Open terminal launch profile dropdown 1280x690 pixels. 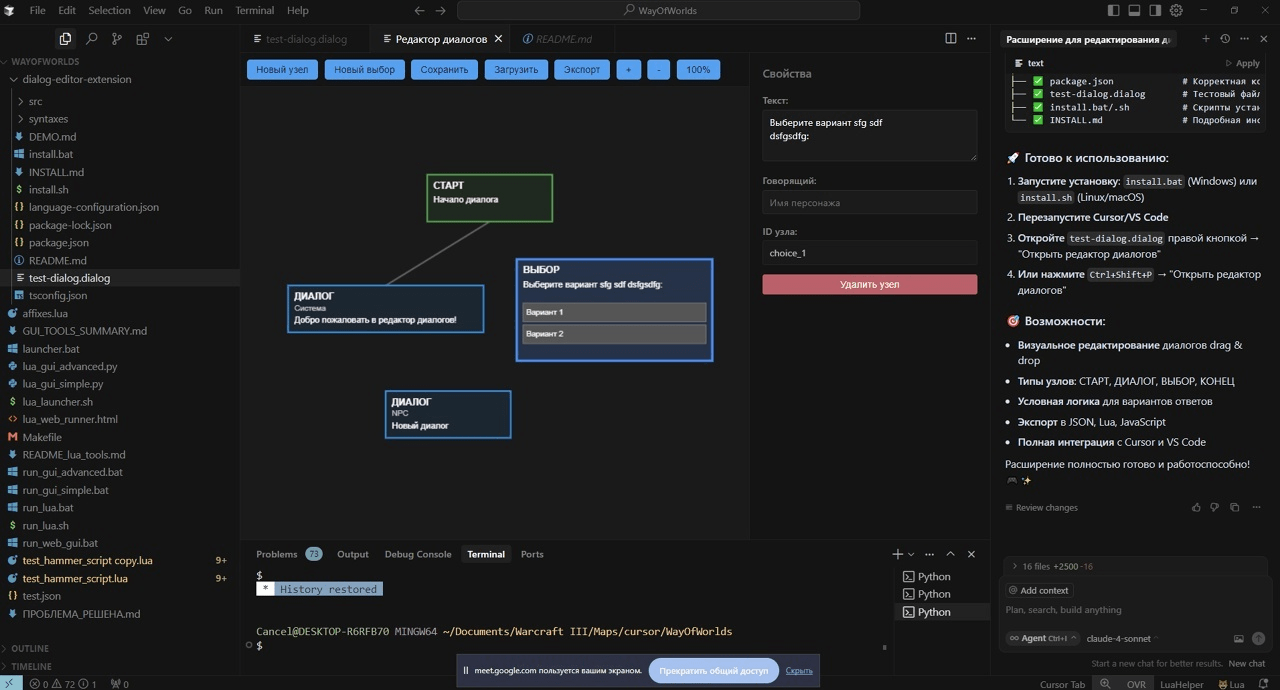click(x=911, y=554)
